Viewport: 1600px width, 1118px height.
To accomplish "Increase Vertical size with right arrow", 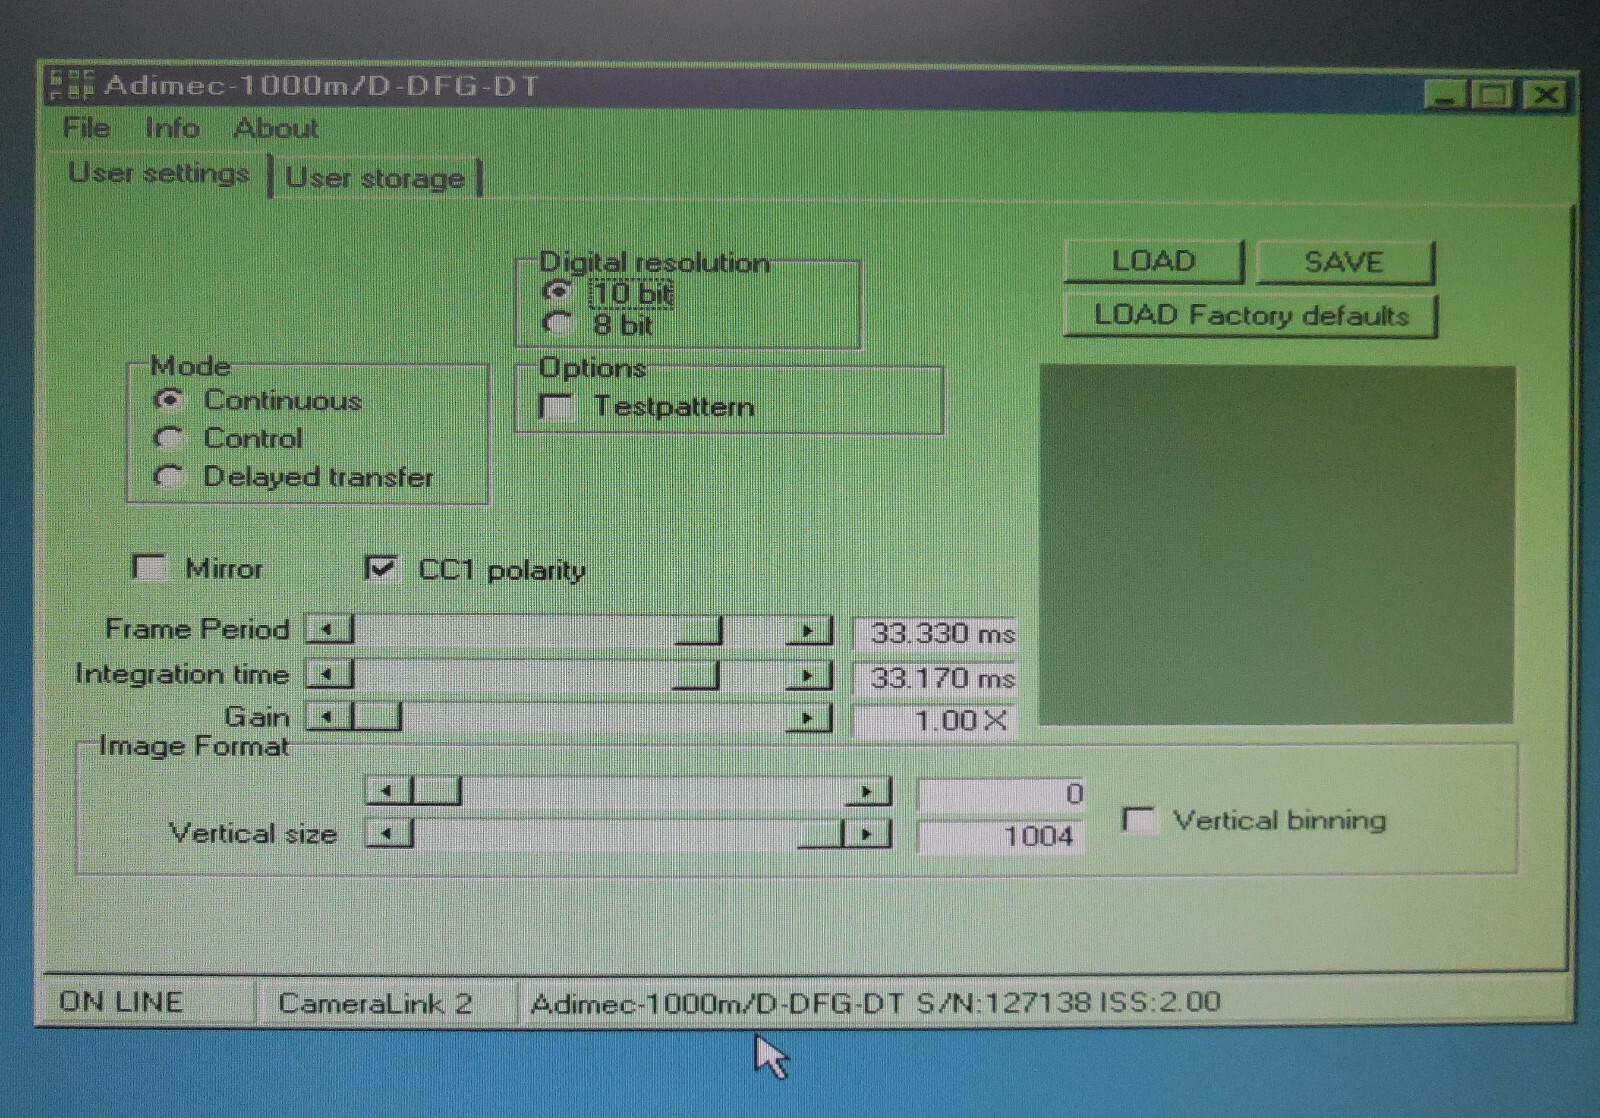I will click(x=867, y=834).
